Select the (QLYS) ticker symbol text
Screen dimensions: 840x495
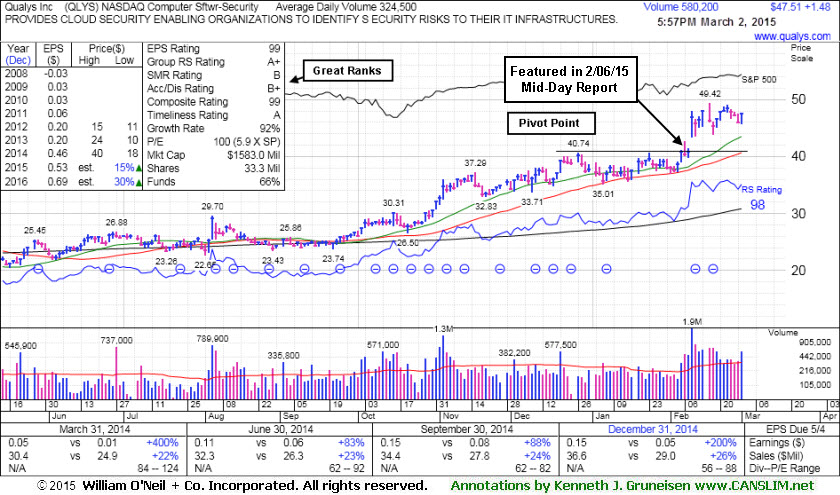click(81, 7)
